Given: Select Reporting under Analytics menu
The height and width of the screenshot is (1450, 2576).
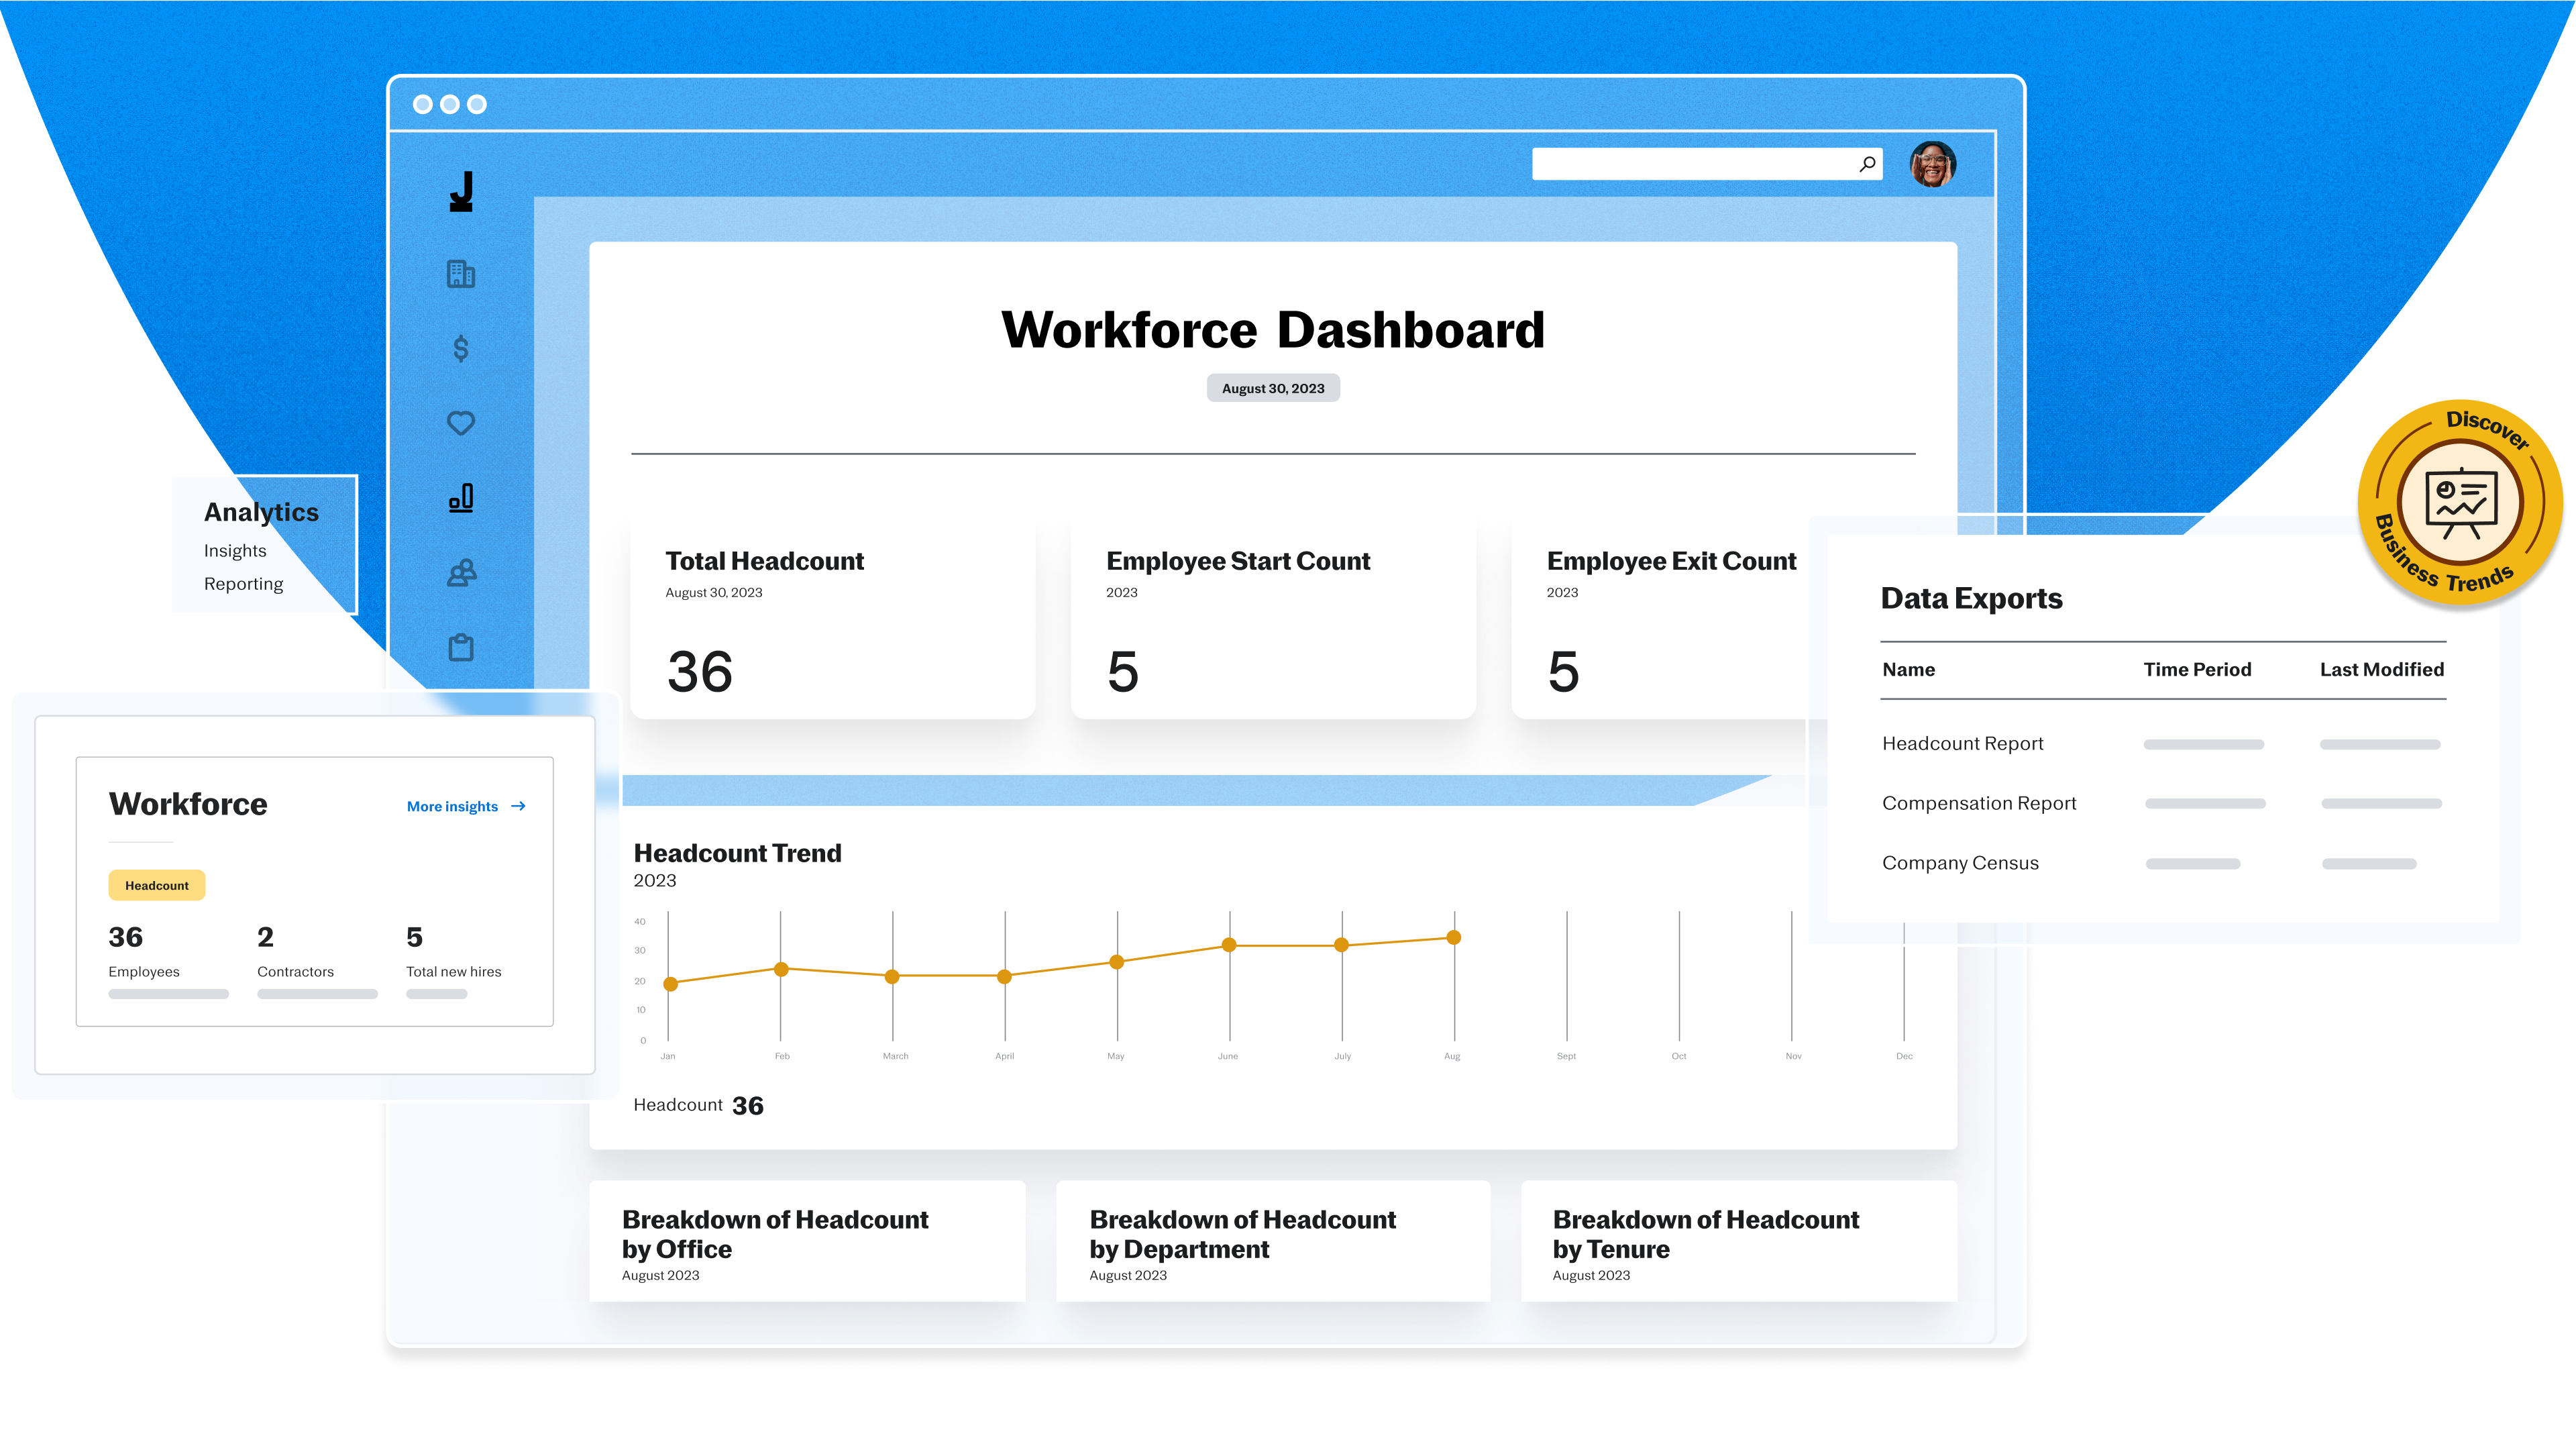Looking at the screenshot, I should pyautogui.click(x=243, y=584).
